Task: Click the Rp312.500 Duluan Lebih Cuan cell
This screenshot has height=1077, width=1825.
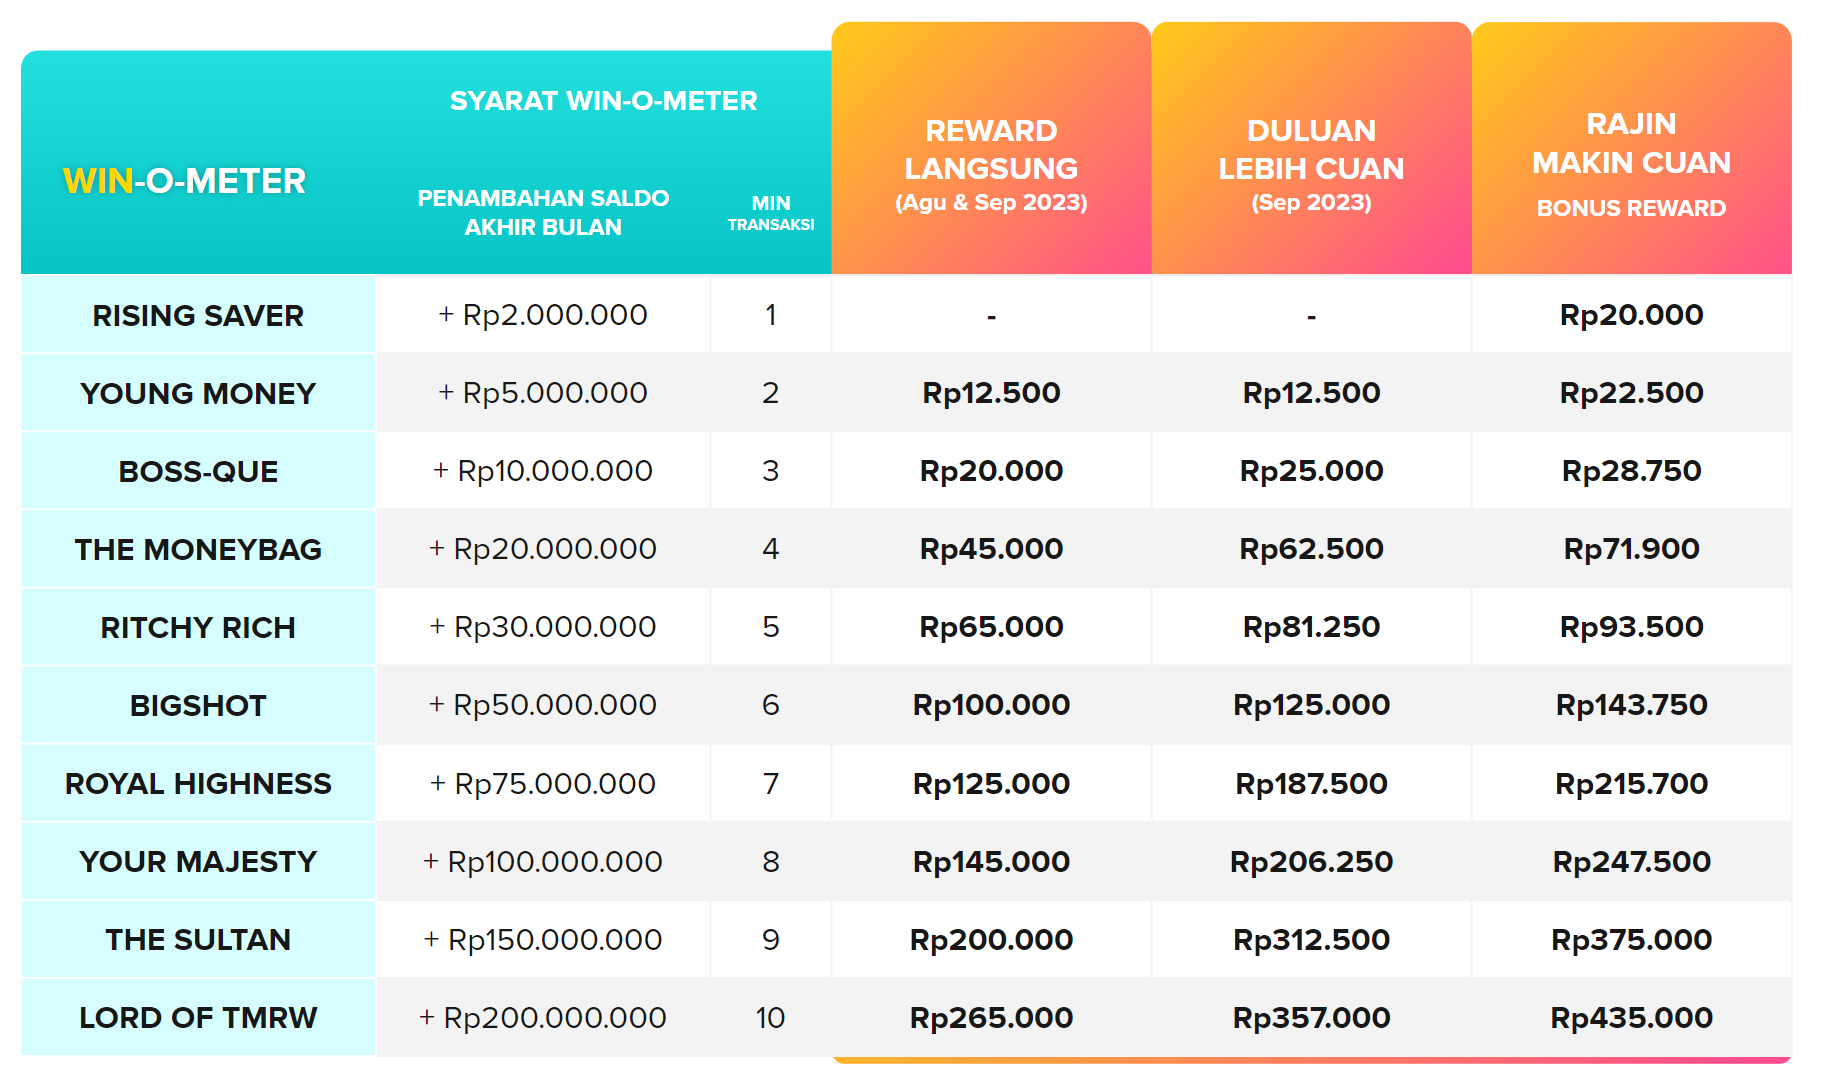Action: pyautogui.click(x=1311, y=939)
